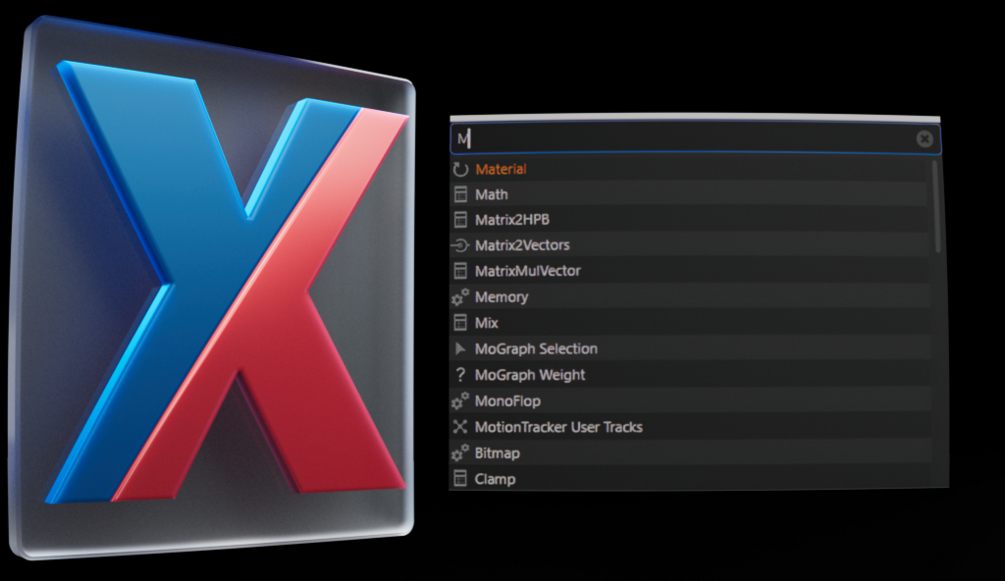
Task: Click the calculator icon beside Mix
Action: tap(460, 323)
